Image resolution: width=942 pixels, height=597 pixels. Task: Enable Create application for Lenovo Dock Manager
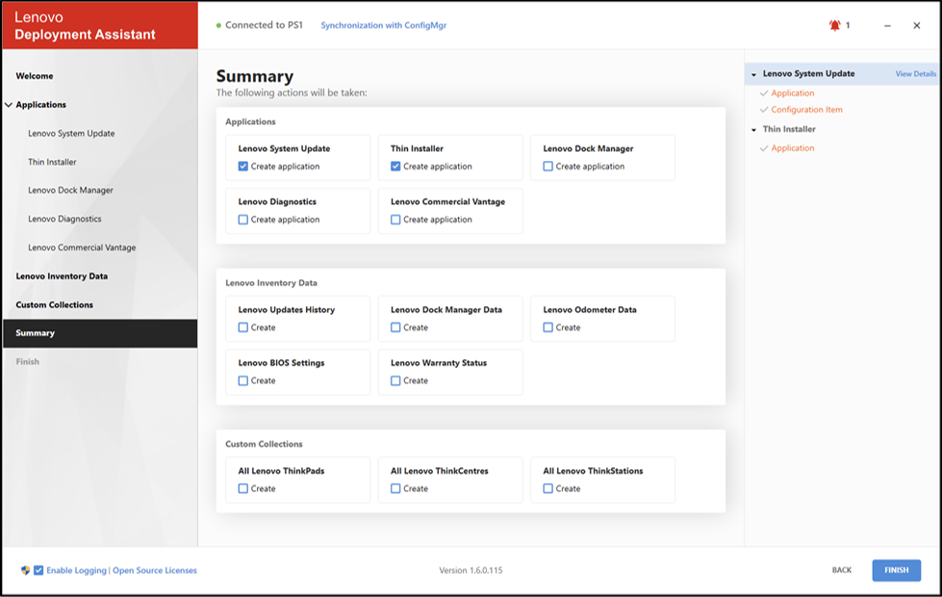(x=548, y=166)
